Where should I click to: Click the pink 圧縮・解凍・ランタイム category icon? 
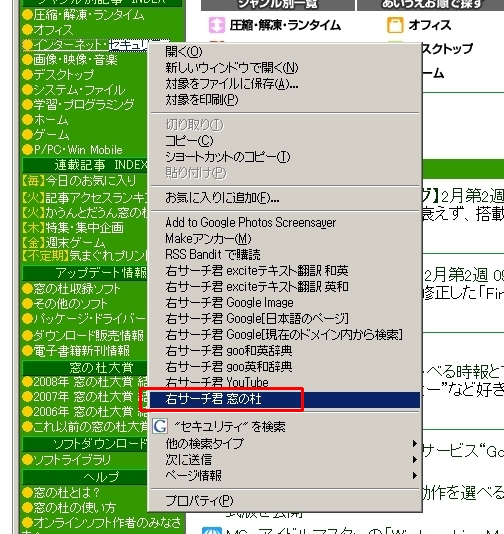pyautogui.click(x=217, y=25)
